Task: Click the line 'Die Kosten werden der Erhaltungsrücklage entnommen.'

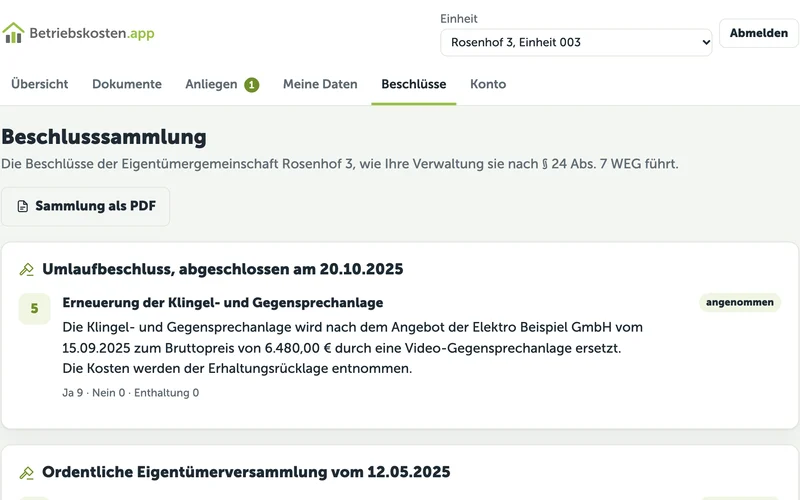Action: [237, 368]
